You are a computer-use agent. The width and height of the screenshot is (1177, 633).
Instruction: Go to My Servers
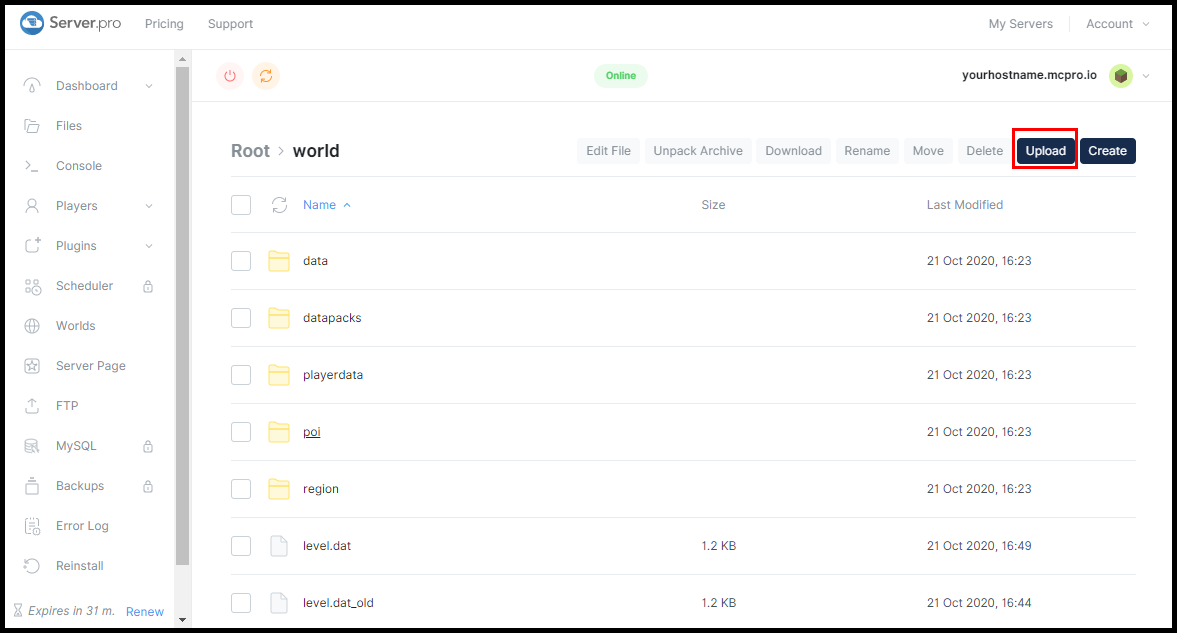pos(1021,24)
